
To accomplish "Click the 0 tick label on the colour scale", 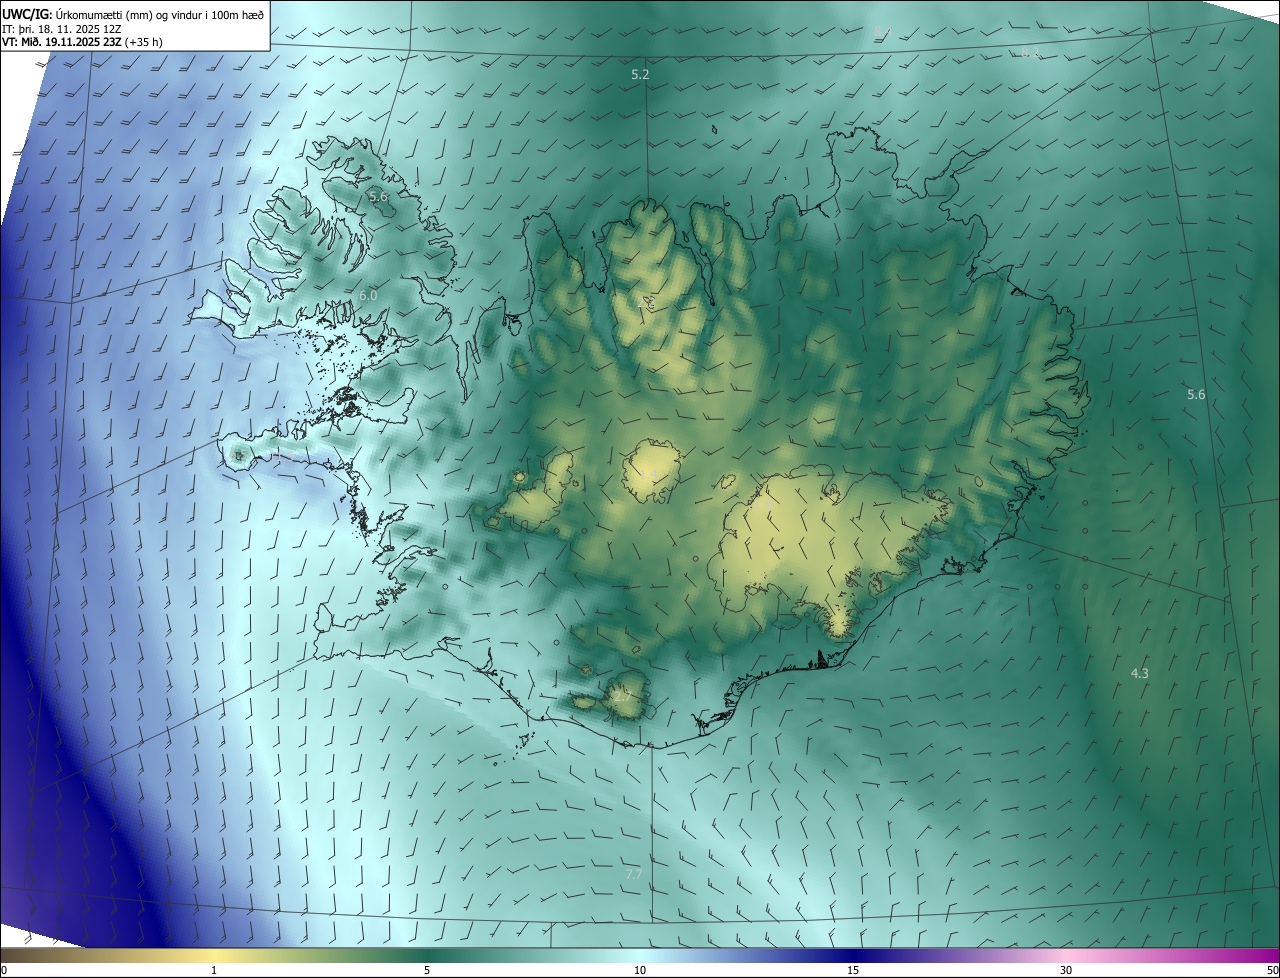I will coord(4,971).
